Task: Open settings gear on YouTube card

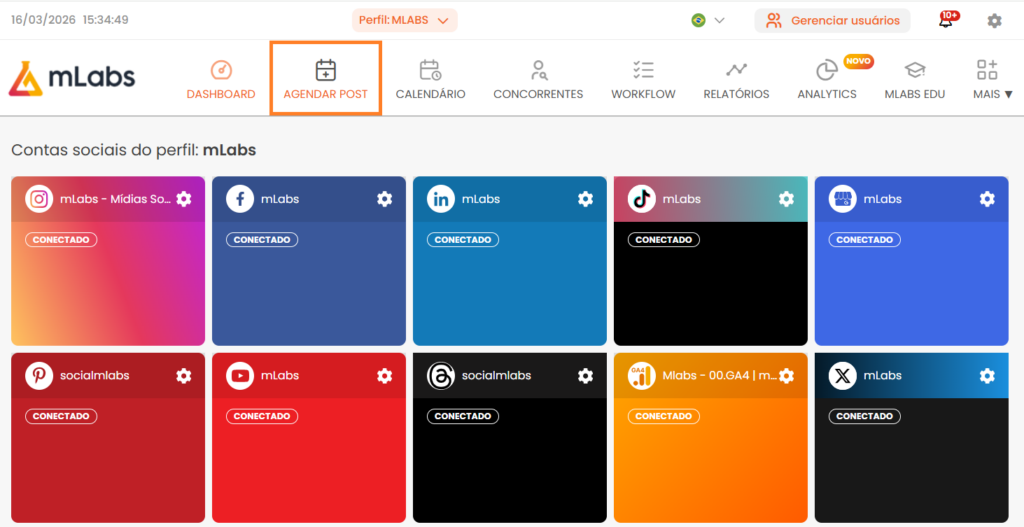Action: point(385,375)
